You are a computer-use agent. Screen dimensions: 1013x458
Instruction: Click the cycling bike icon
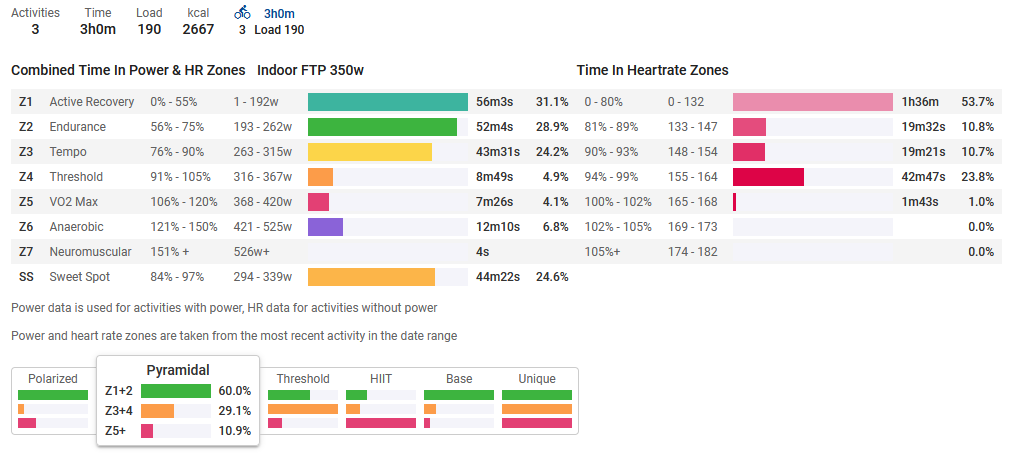(x=242, y=13)
